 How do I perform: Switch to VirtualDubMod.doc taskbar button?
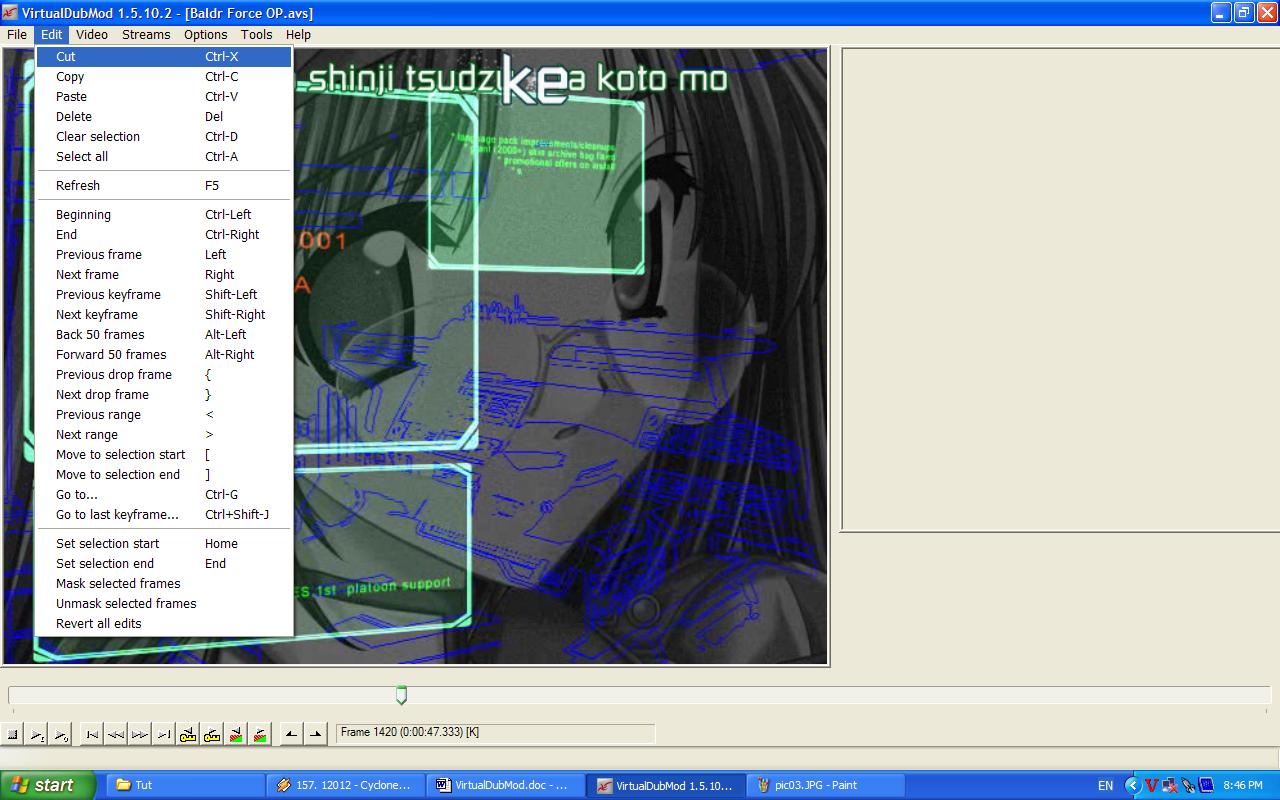(506, 785)
